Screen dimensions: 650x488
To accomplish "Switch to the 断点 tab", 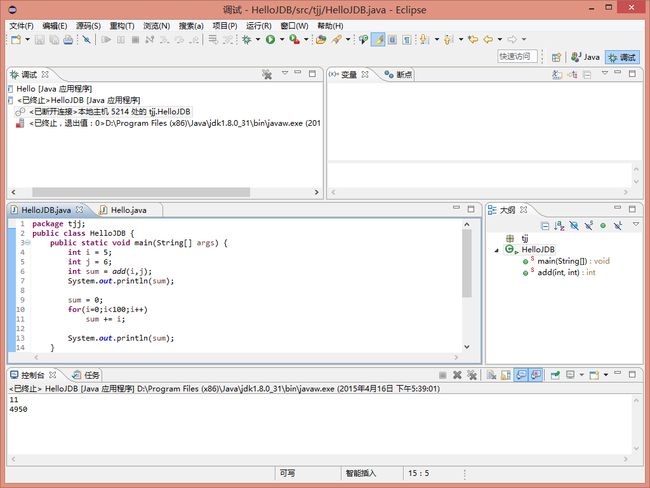I will [398, 75].
